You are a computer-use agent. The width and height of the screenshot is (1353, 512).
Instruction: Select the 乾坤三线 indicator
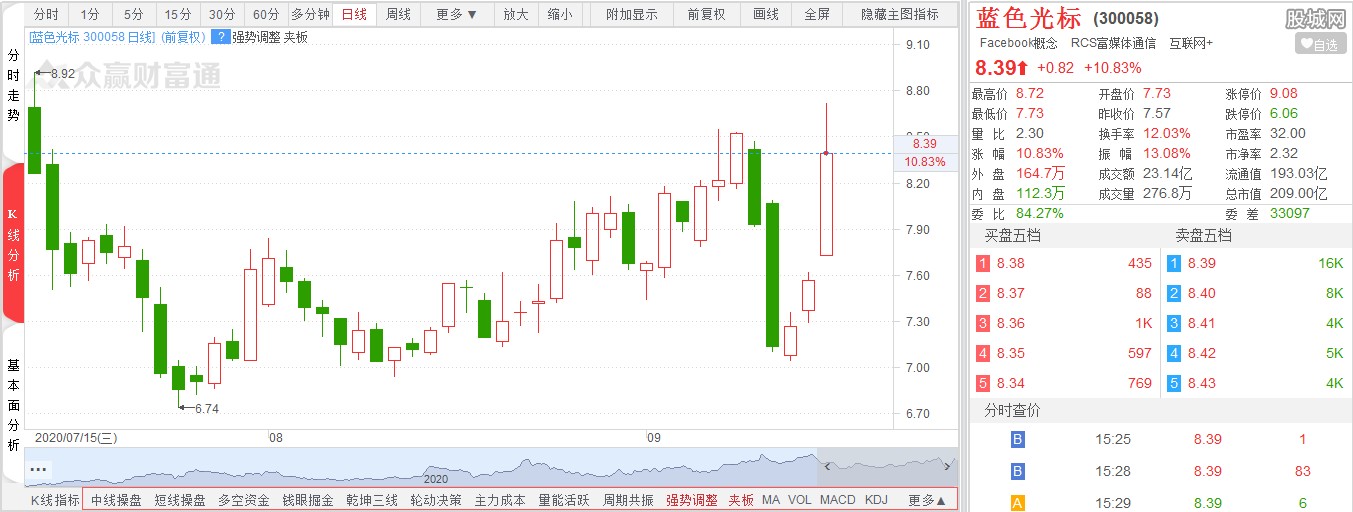click(372, 500)
